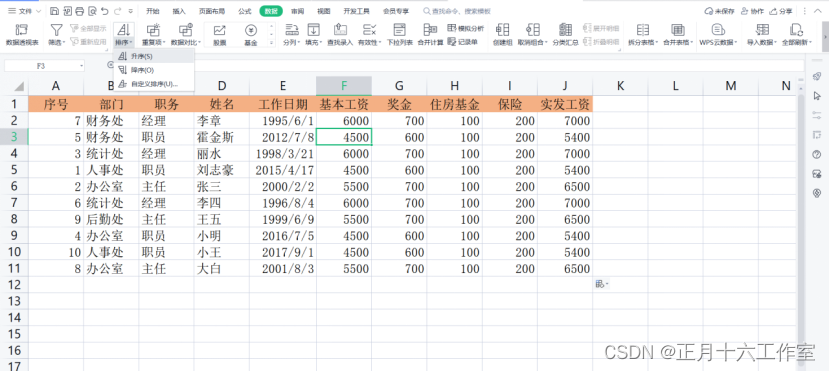
Task: Open the outline group dialog launcher
Action: (x=620, y=49)
